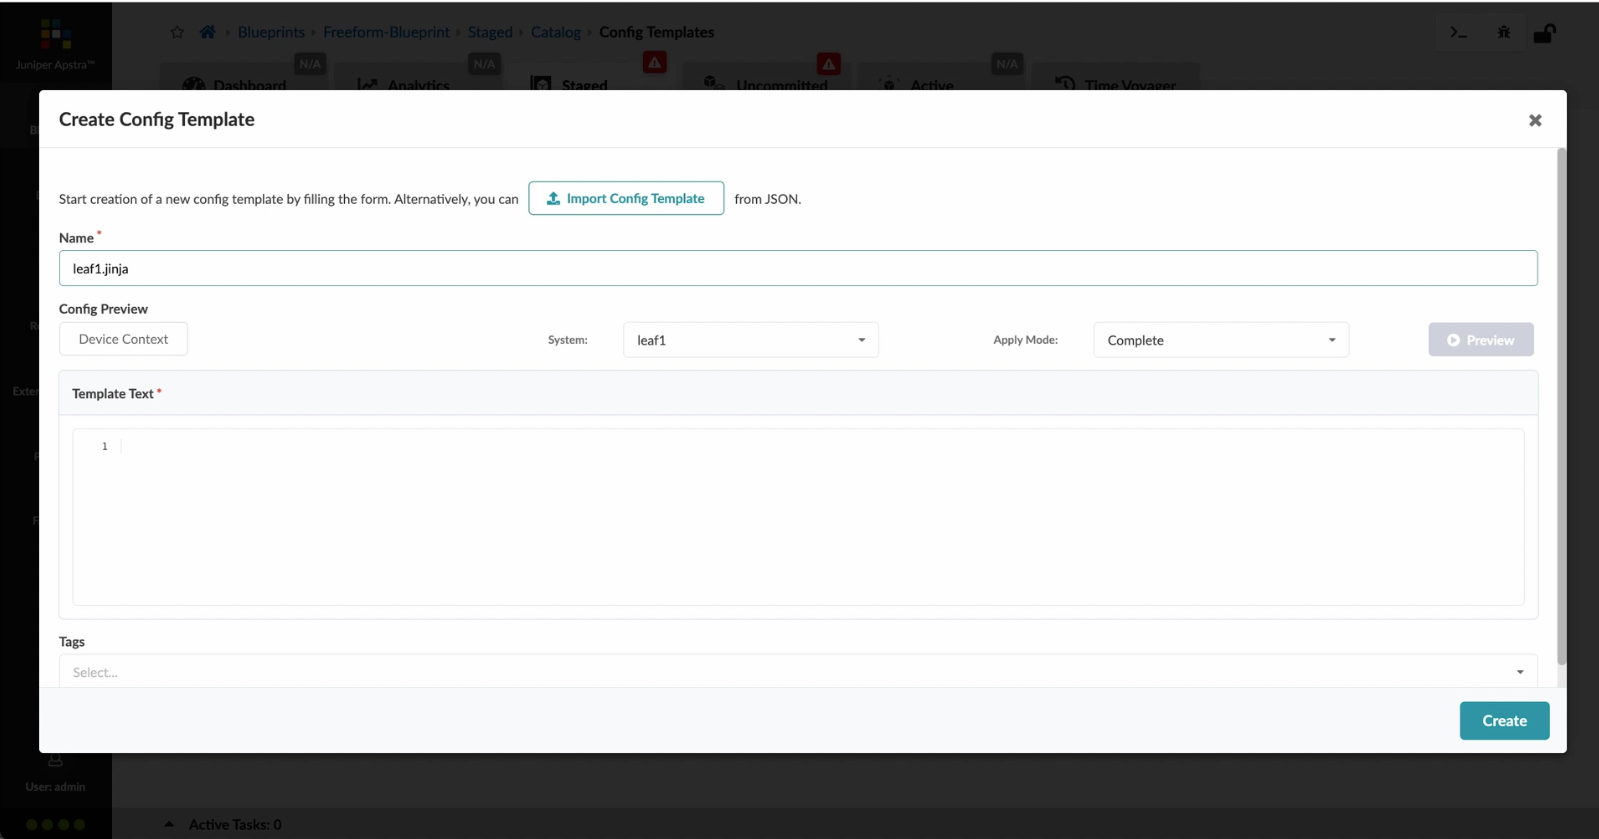Click Import Config Template button
Image resolution: width=1599 pixels, height=839 pixels.
pos(626,198)
